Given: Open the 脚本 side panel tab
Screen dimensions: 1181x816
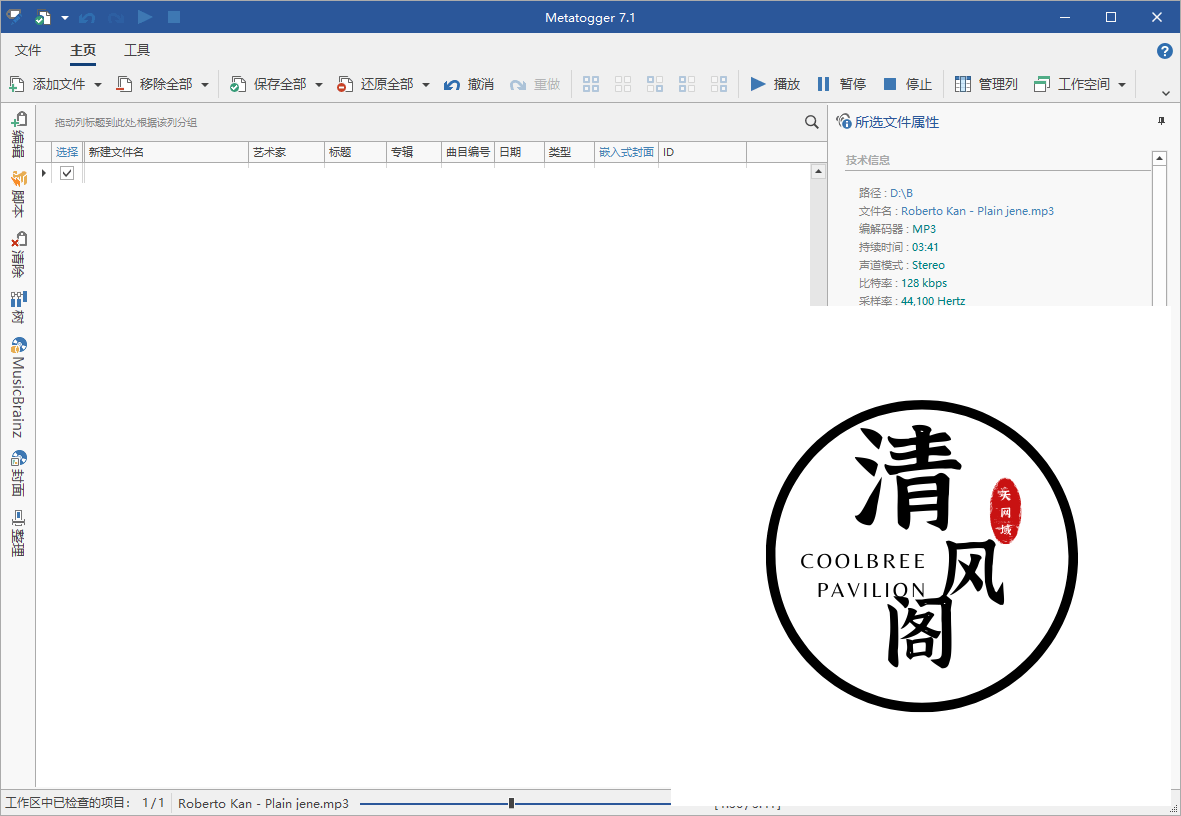Looking at the screenshot, I should point(18,194).
